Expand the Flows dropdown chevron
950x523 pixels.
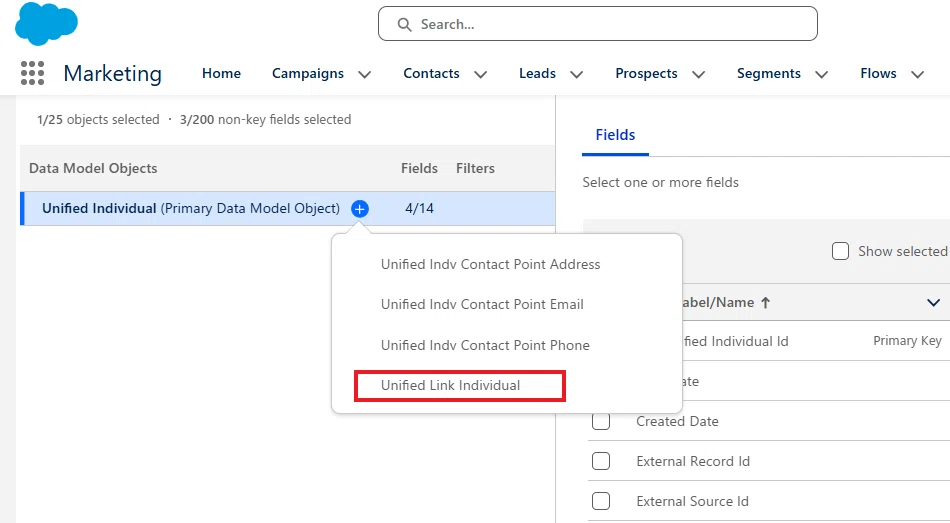(x=918, y=75)
